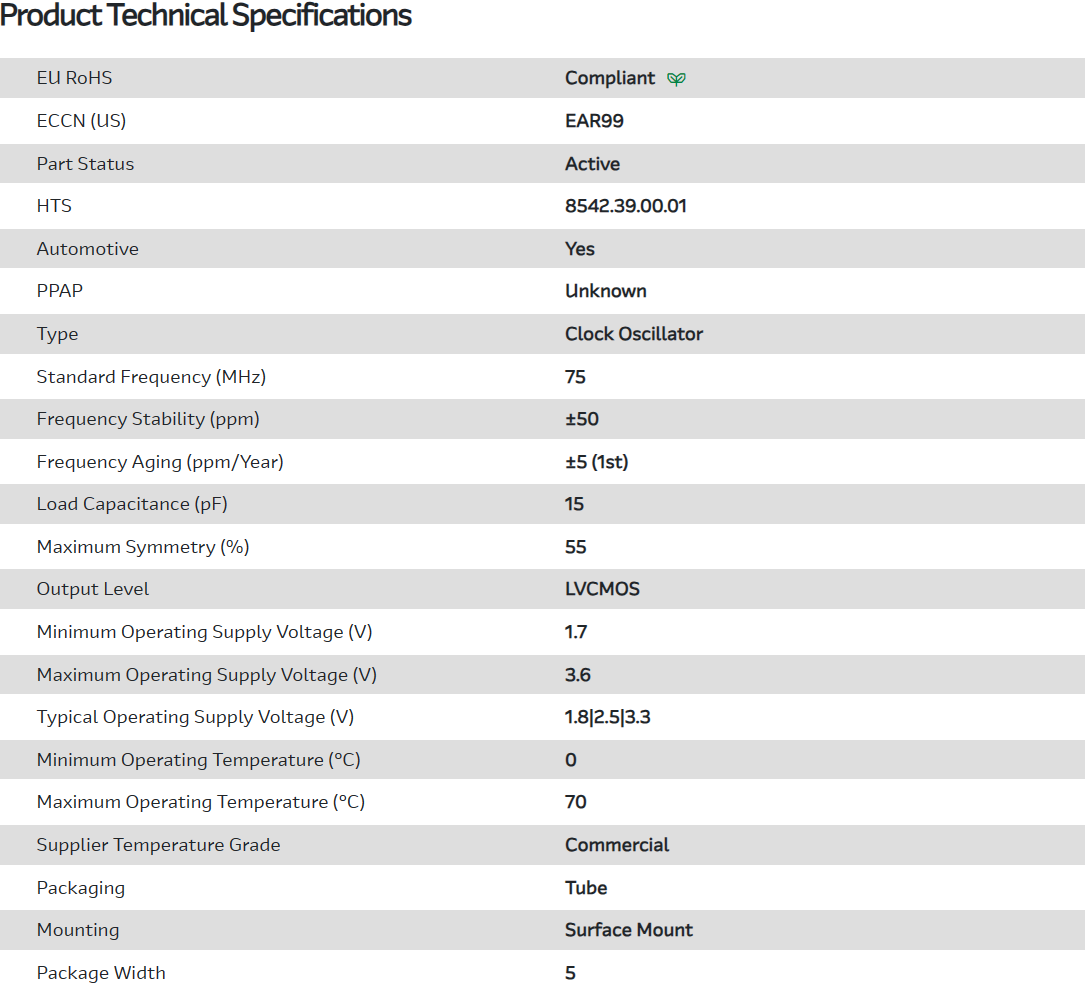The height and width of the screenshot is (989, 1085).
Task: Click the HTS code 8542.39.00.01
Action: 625,206
